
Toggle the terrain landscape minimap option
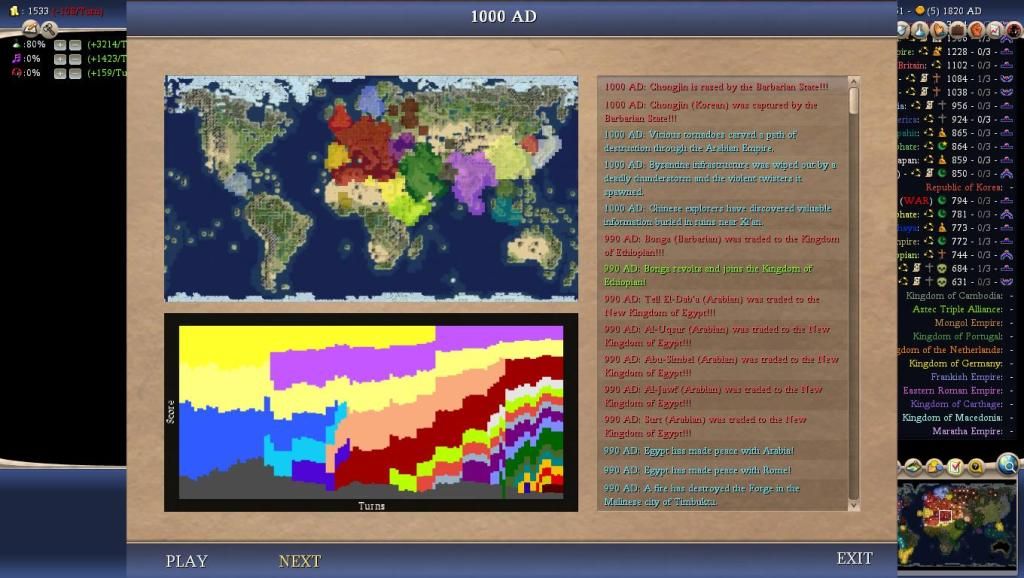pos(913,466)
